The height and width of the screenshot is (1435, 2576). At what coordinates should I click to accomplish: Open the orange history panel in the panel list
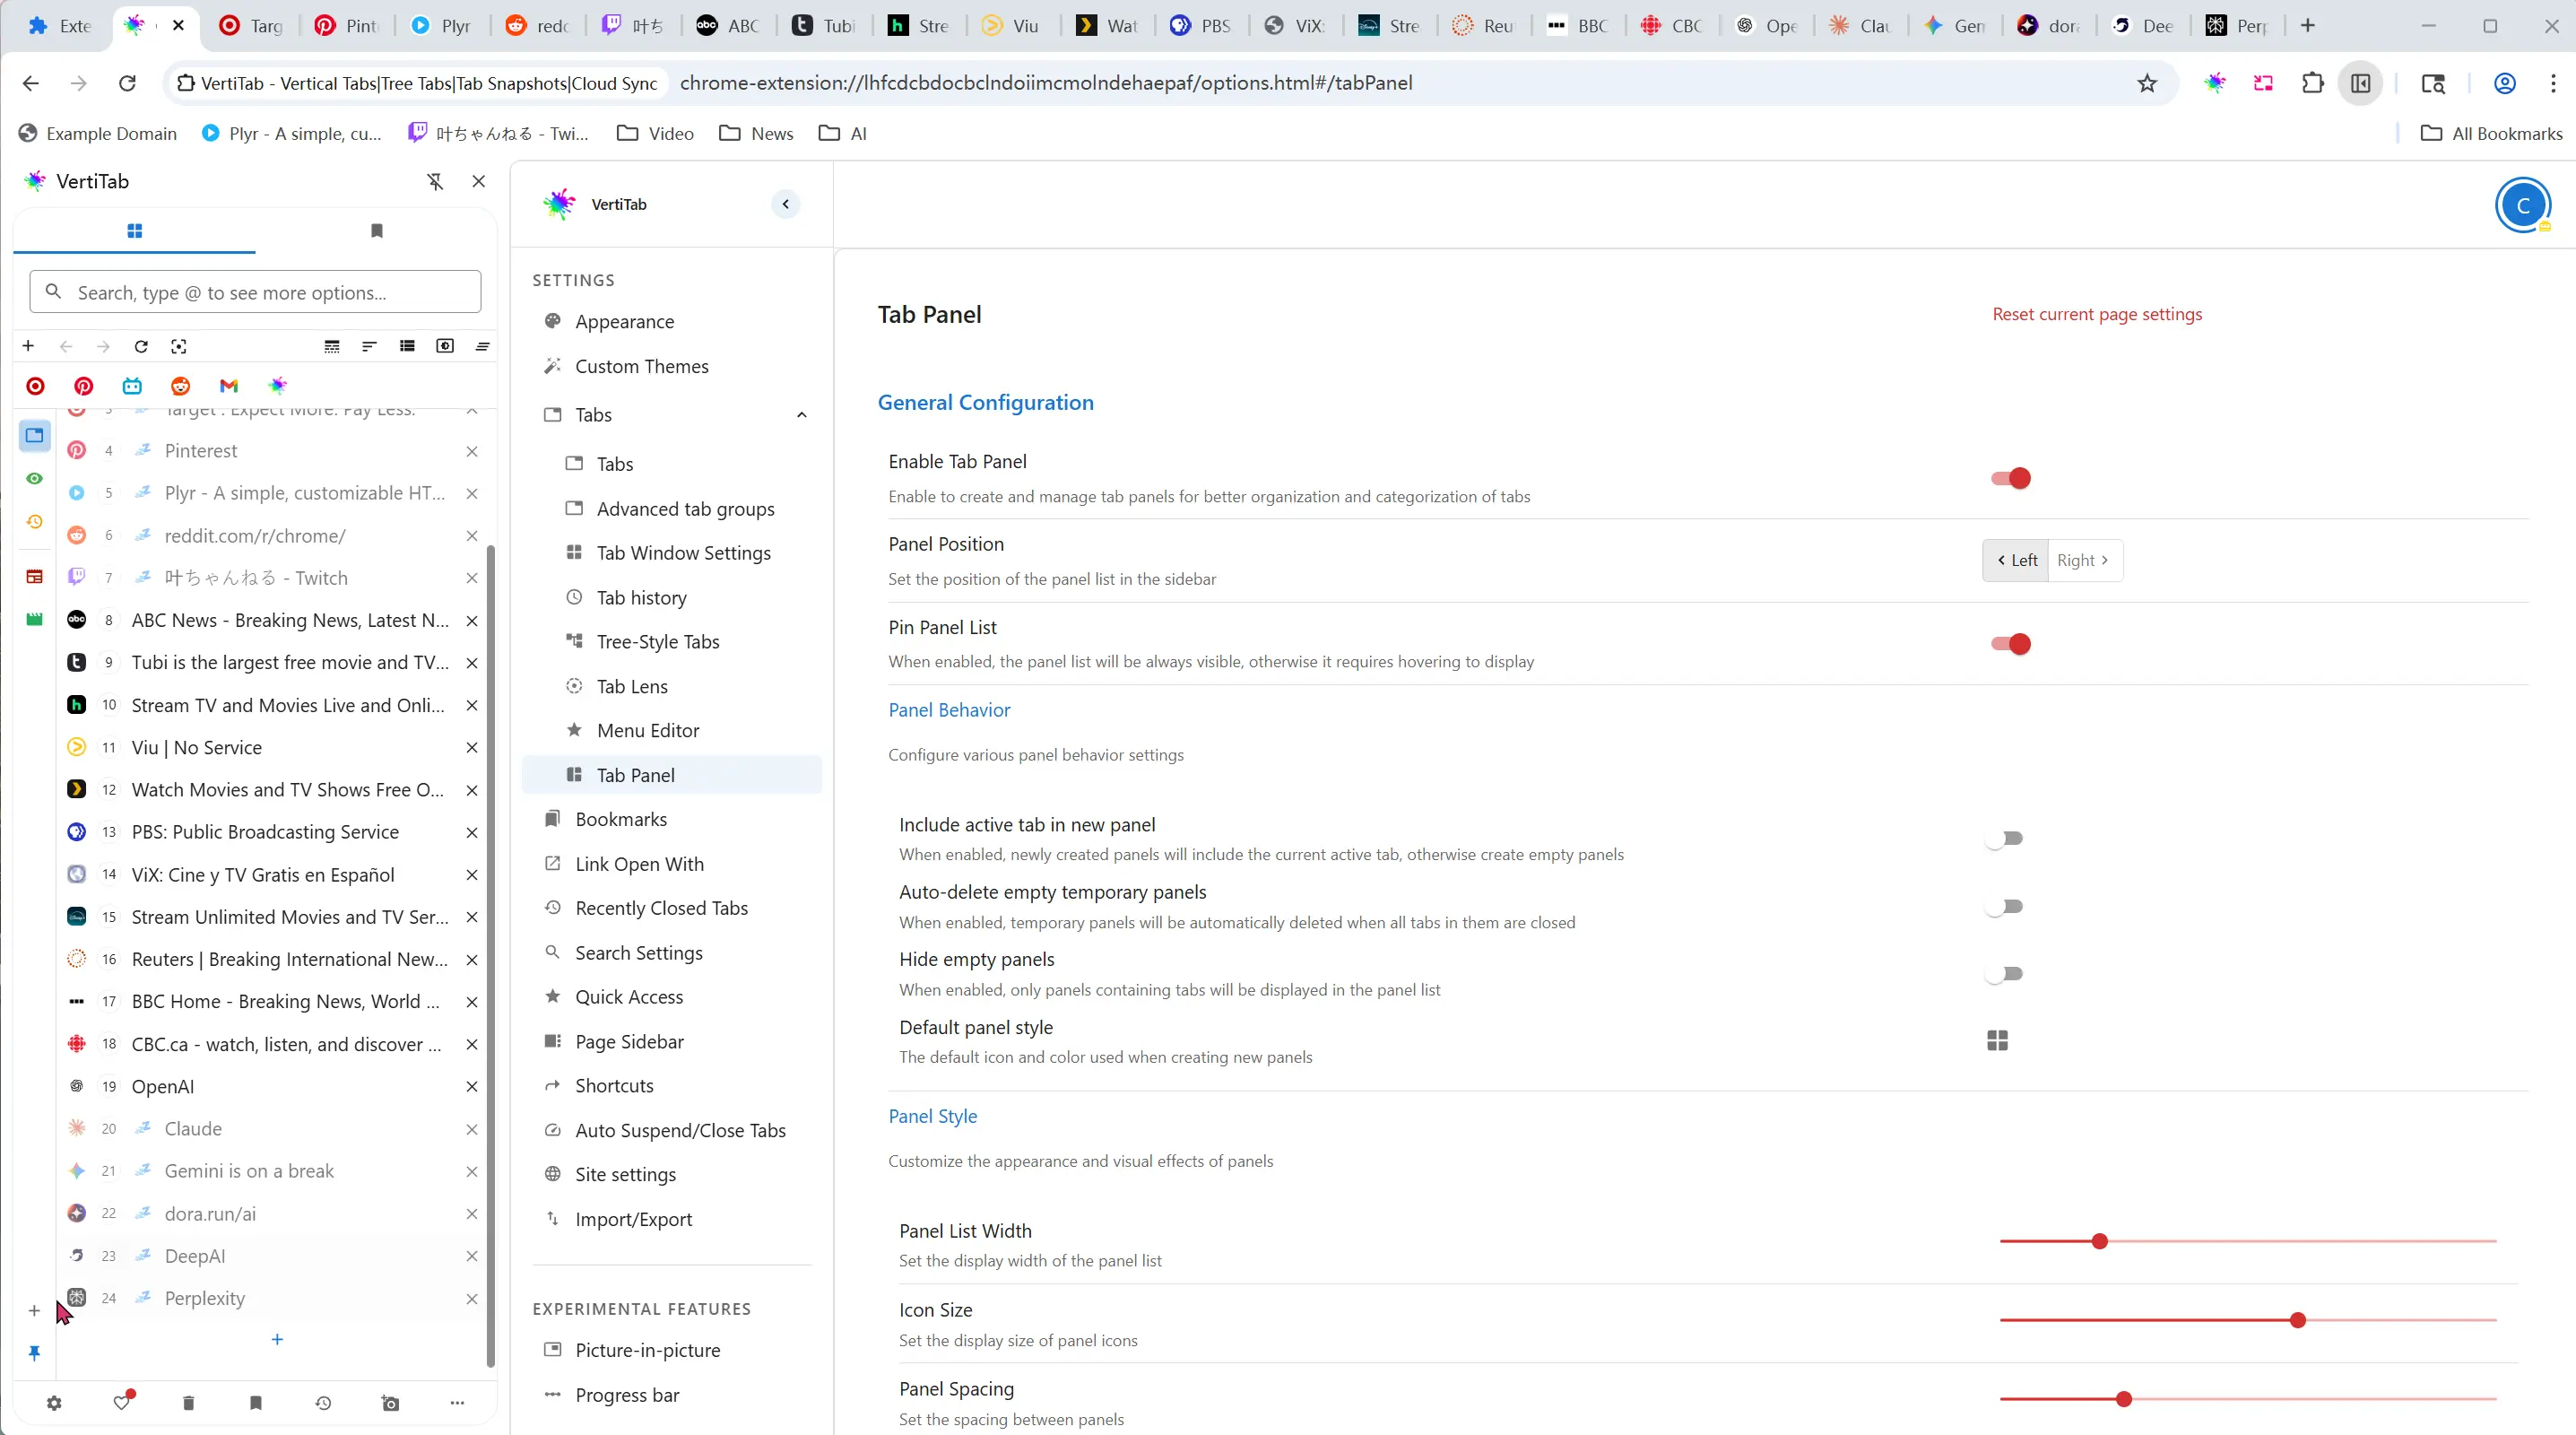tap(35, 522)
